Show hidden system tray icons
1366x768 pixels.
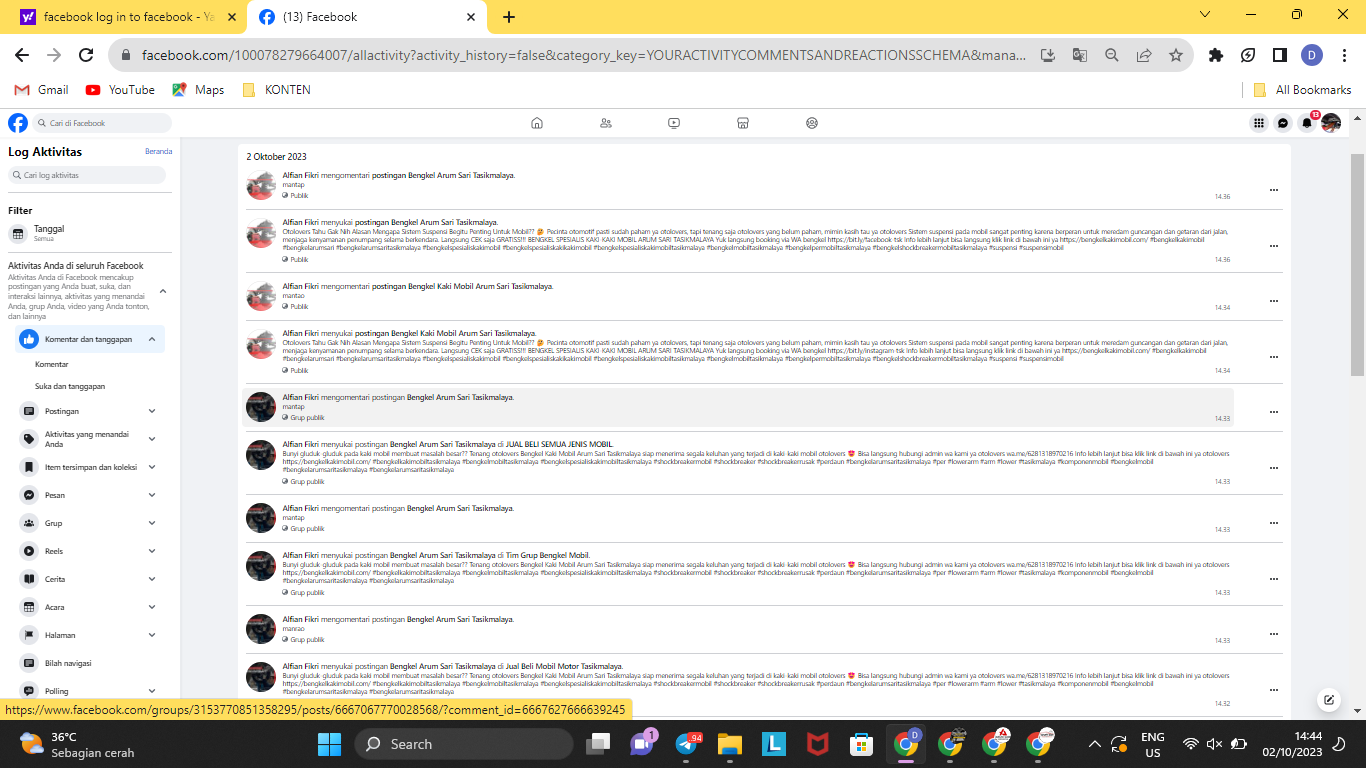1095,743
